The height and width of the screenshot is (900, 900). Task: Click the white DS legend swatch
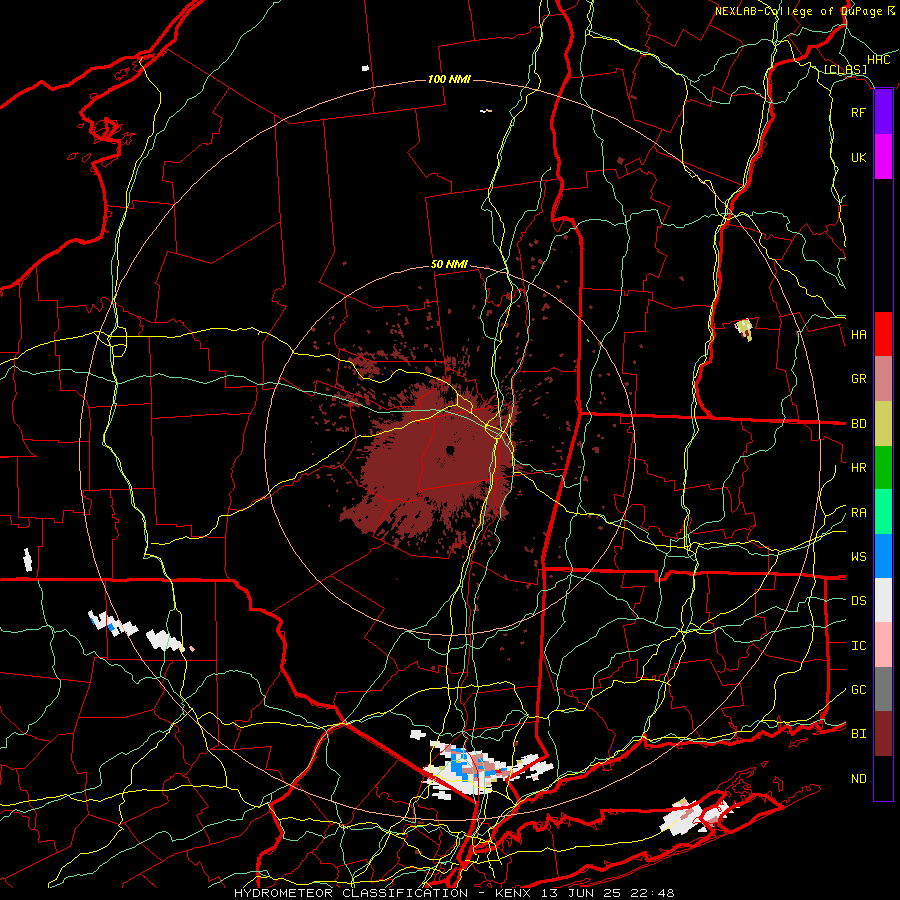point(883,600)
